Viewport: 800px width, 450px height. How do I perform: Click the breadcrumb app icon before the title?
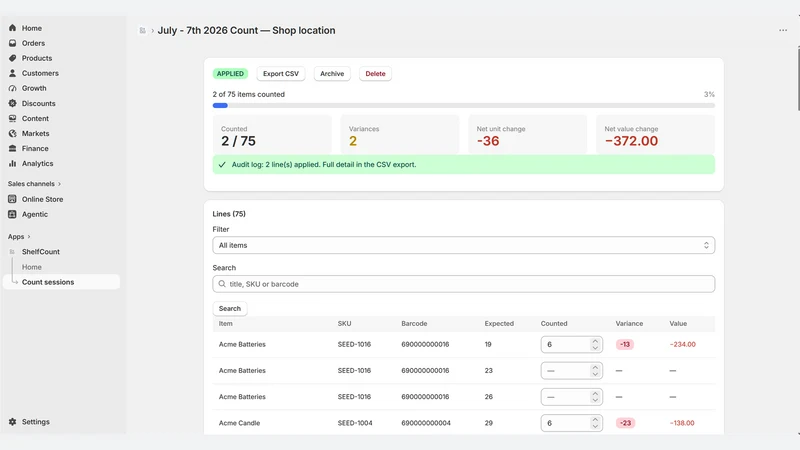click(x=142, y=31)
